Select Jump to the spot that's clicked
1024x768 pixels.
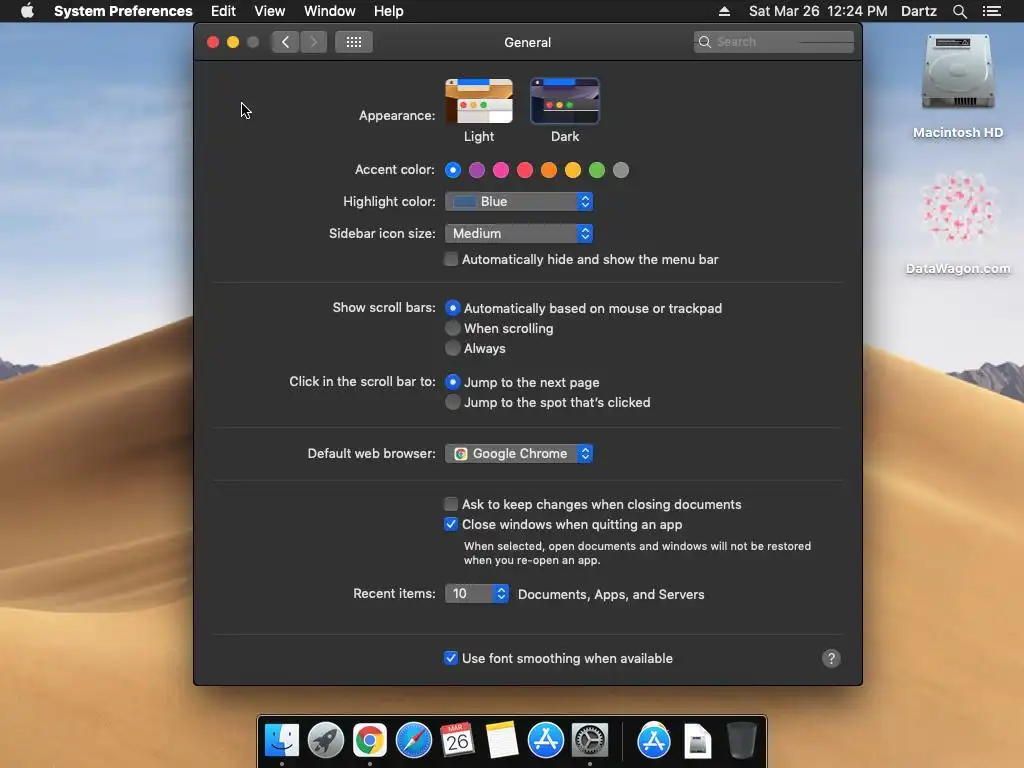point(453,402)
